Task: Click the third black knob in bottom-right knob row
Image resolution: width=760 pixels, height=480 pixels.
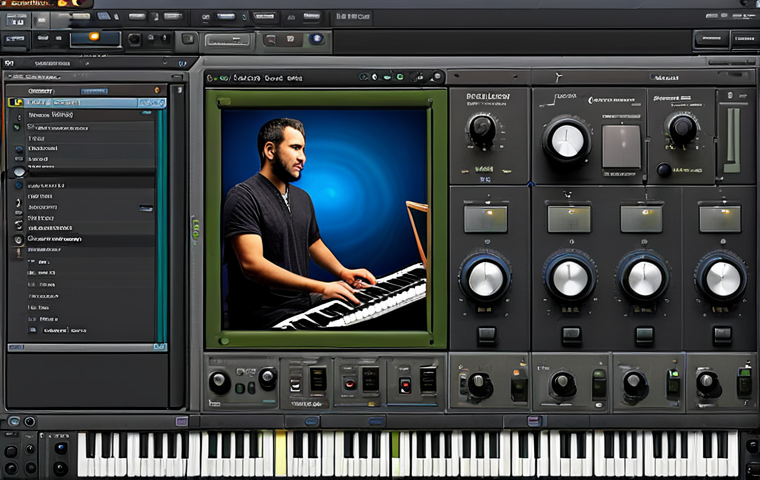Action: coord(634,384)
